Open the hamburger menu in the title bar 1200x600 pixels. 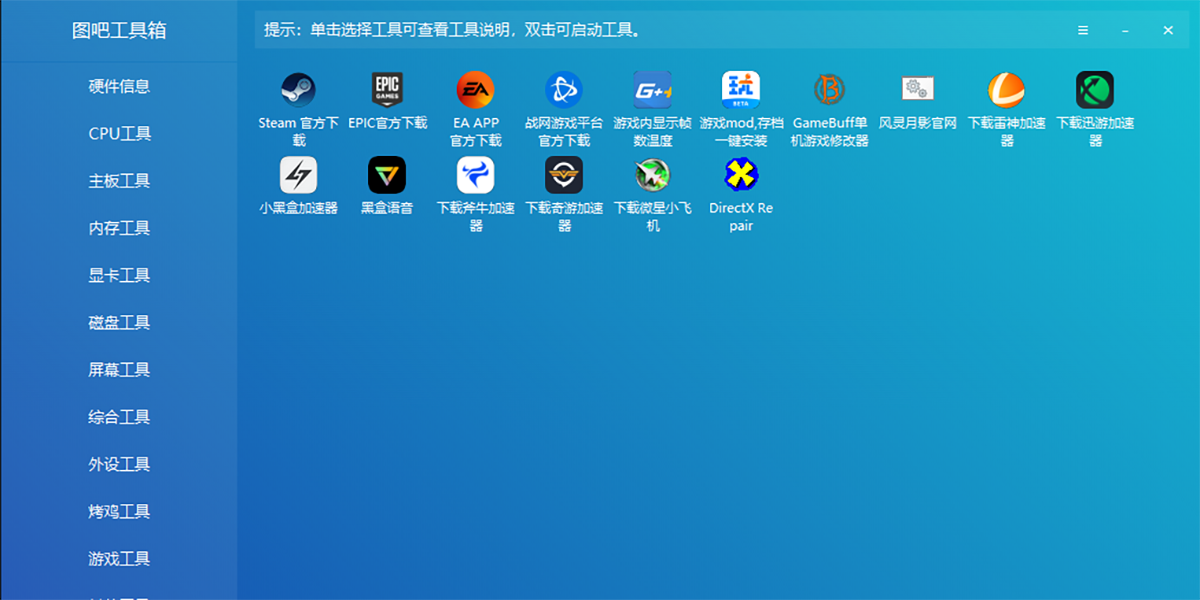point(1082,30)
